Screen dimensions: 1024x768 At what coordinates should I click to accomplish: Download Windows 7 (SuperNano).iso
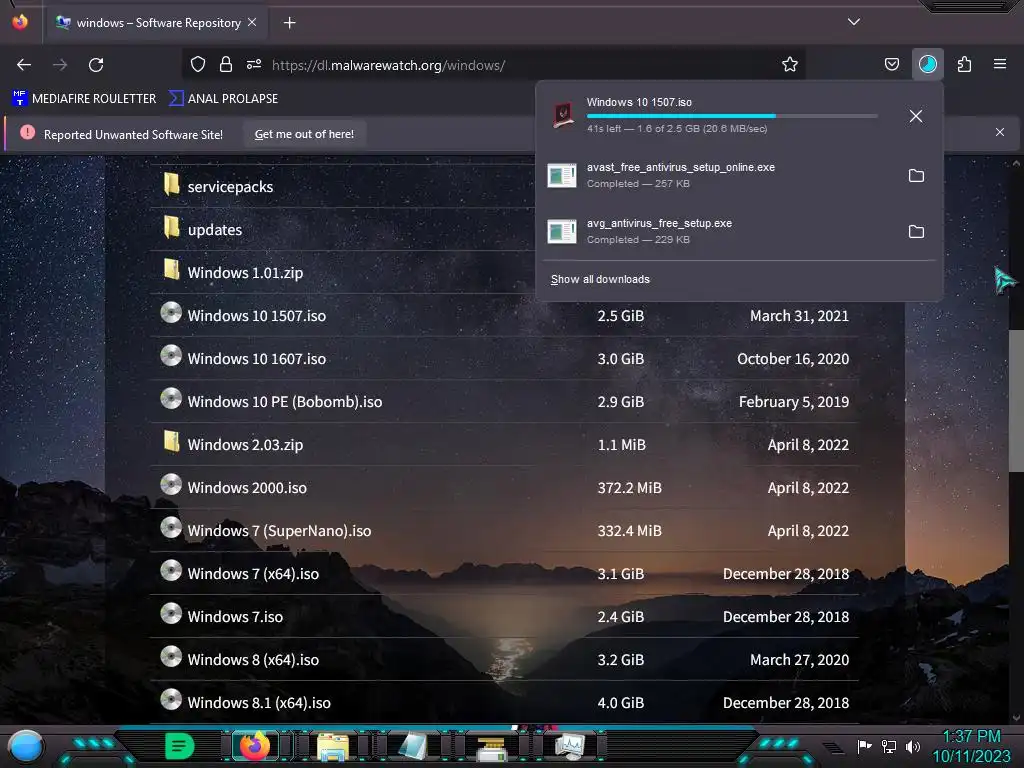click(x=279, y=531)
